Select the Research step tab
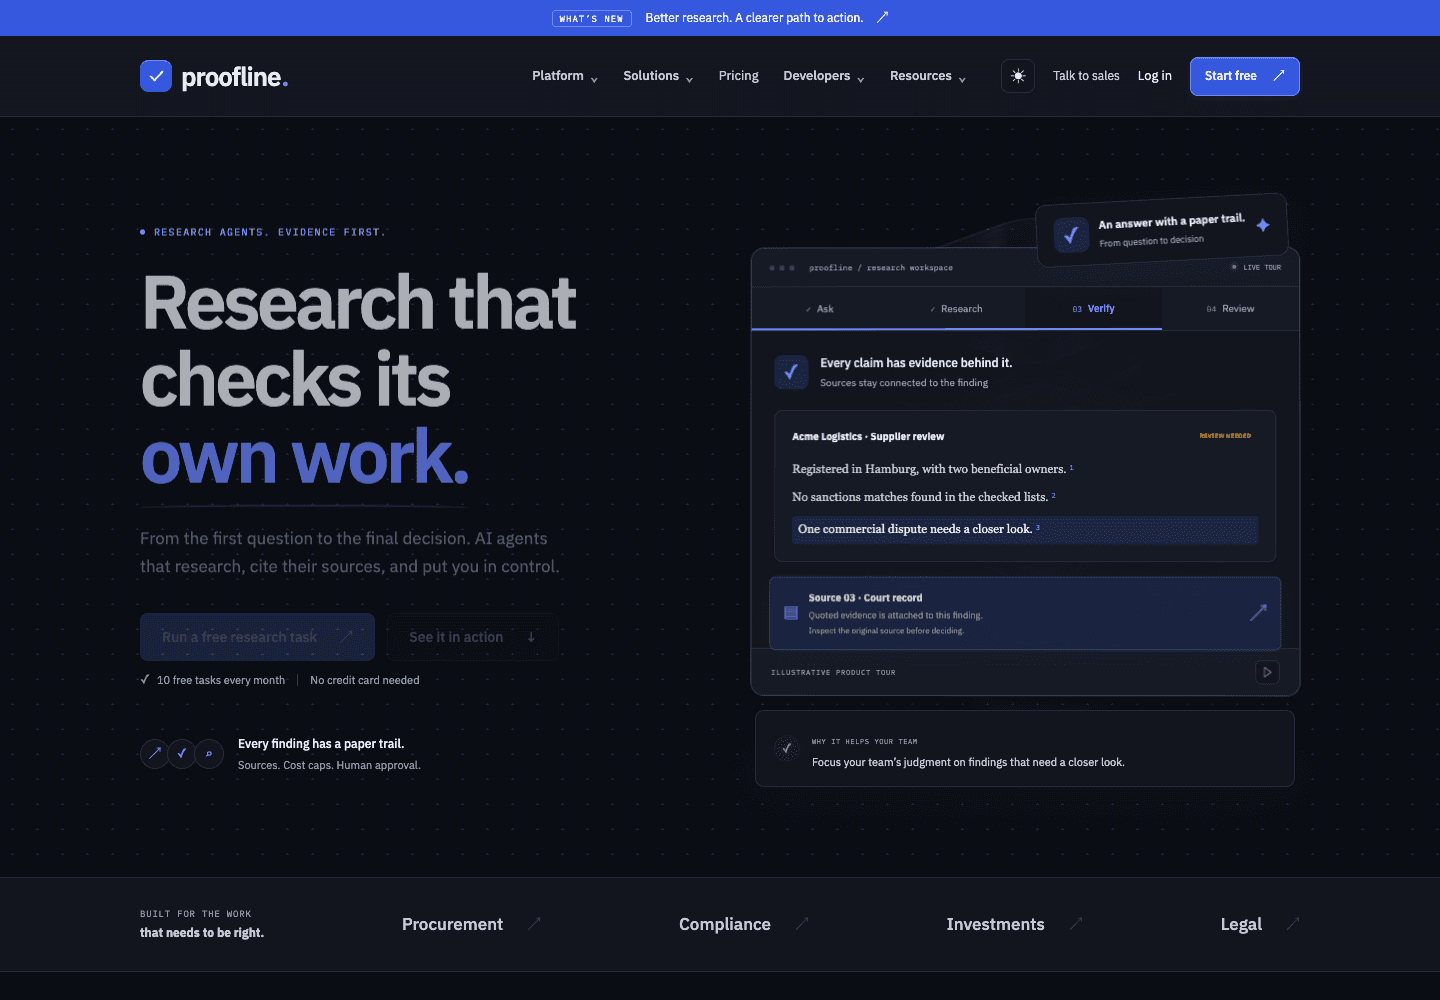 point(956,309)
